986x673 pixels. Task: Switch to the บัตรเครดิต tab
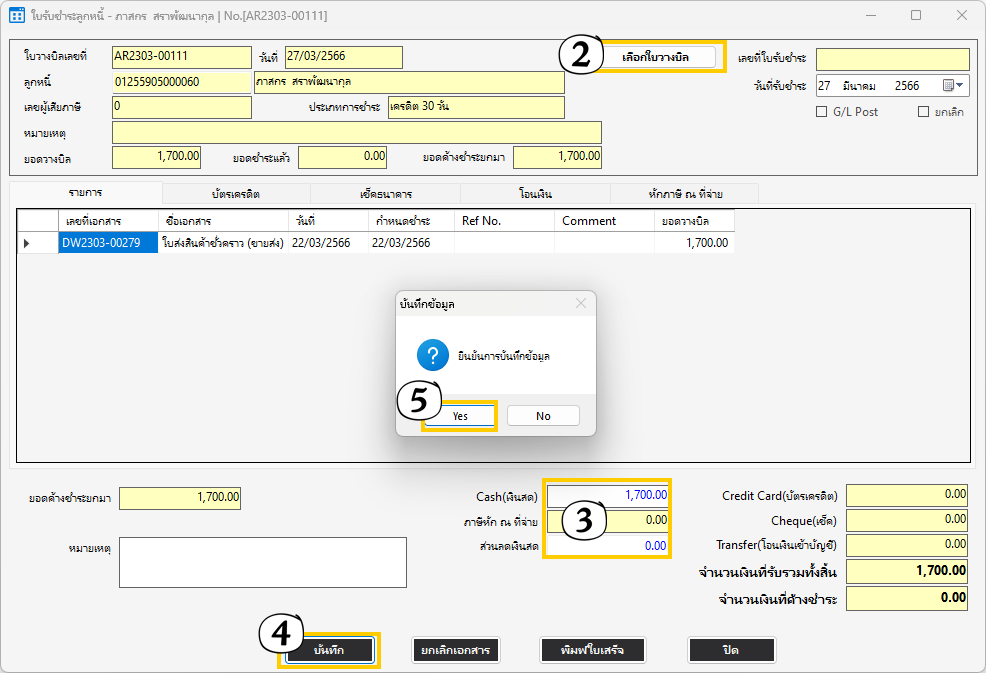click(236, 193)
